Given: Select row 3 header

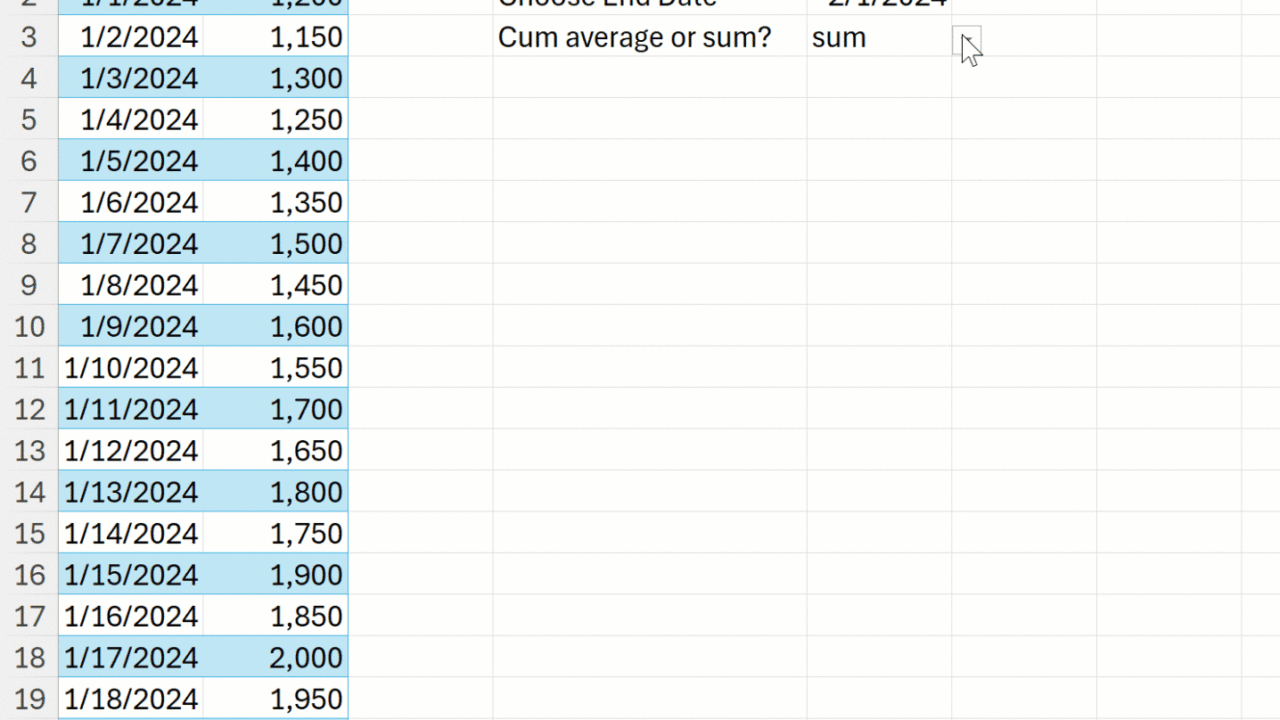Looking at the screenshot, I should click(29, 38).
